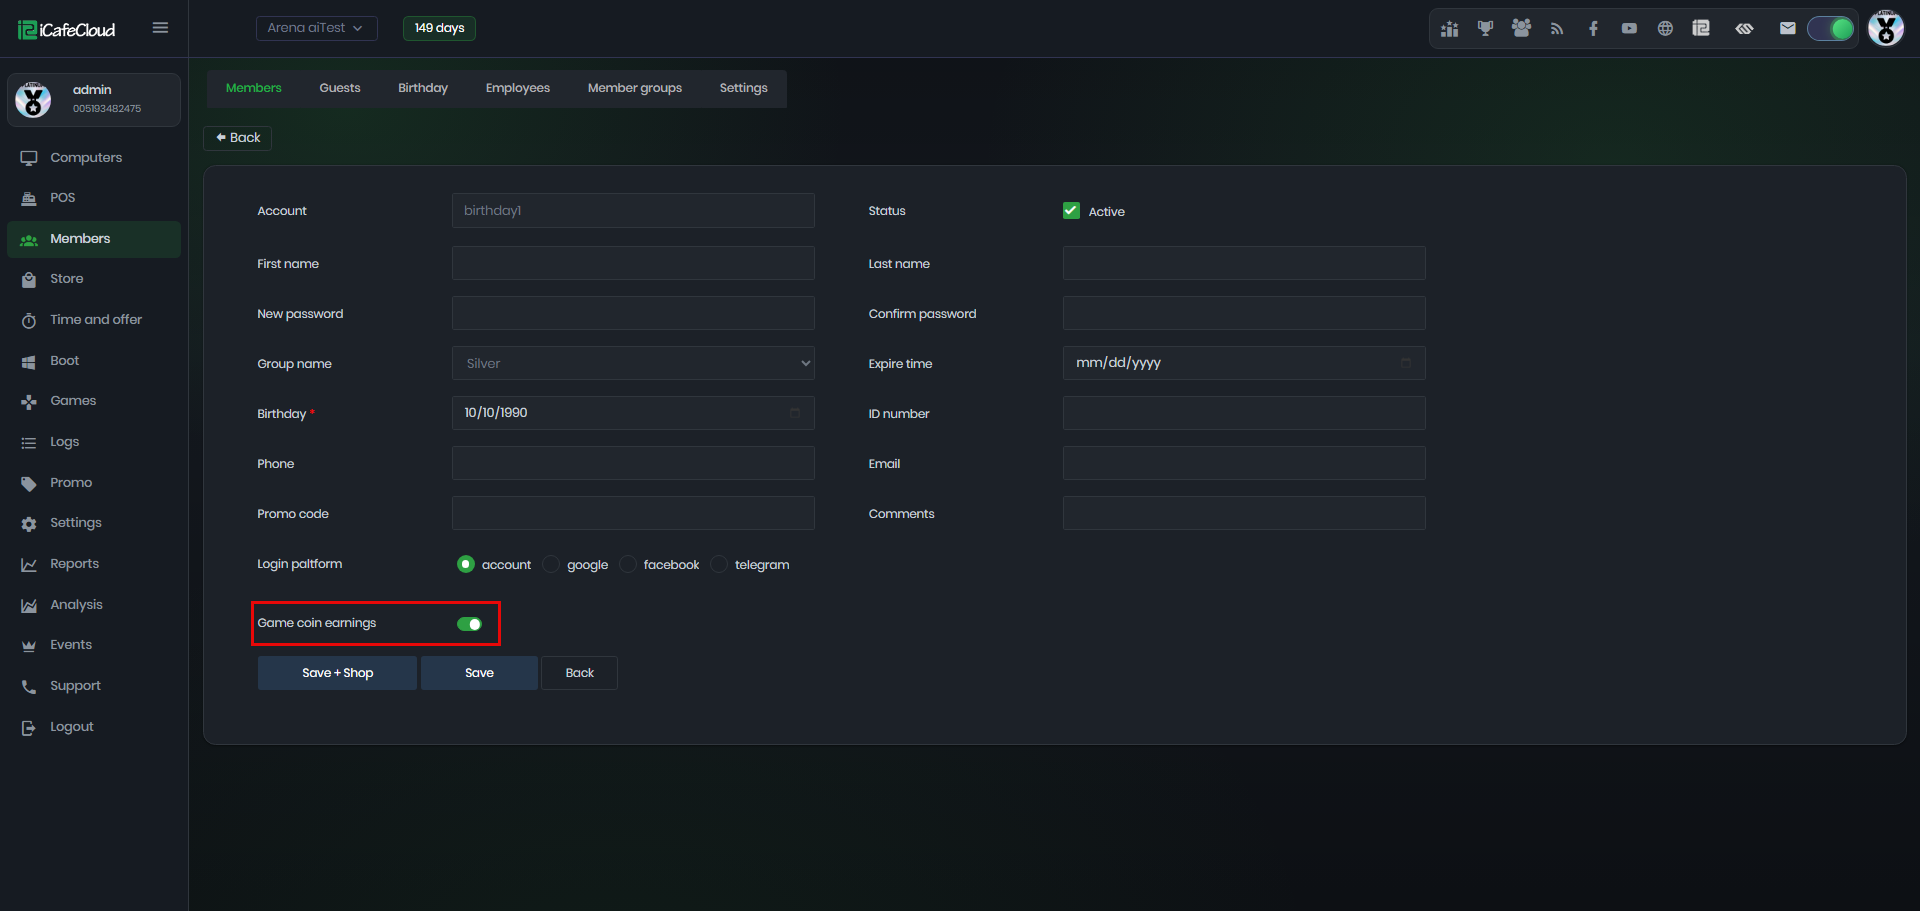Image resolution: width=1920 pixels, height=911 pixels.
Task: Select the telegram login platform radio
Action: [719, 564]
